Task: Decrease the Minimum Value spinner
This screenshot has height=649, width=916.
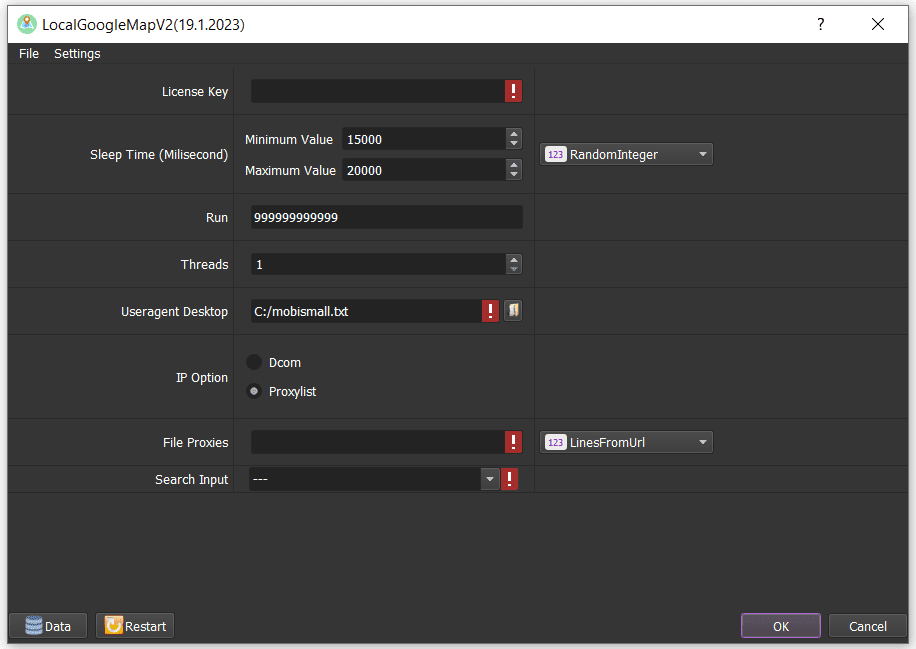Action: (x=513, y=144)
